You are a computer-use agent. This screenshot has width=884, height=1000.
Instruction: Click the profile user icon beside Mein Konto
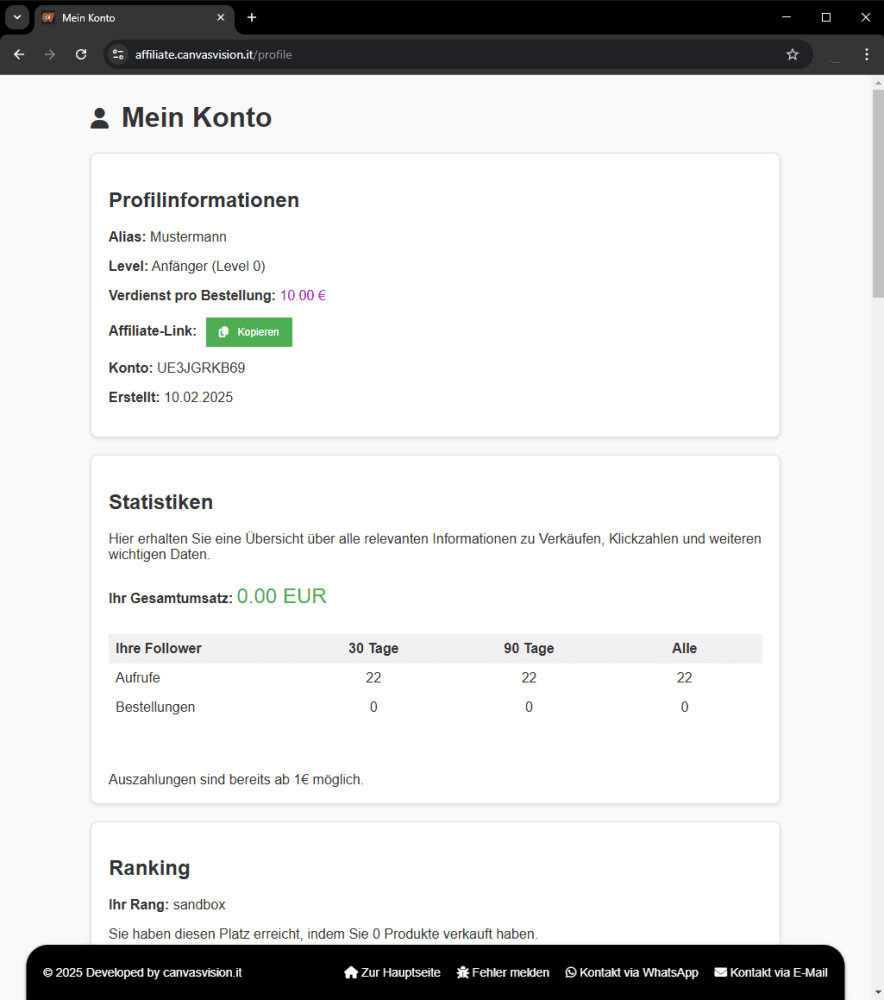[99, 118]
